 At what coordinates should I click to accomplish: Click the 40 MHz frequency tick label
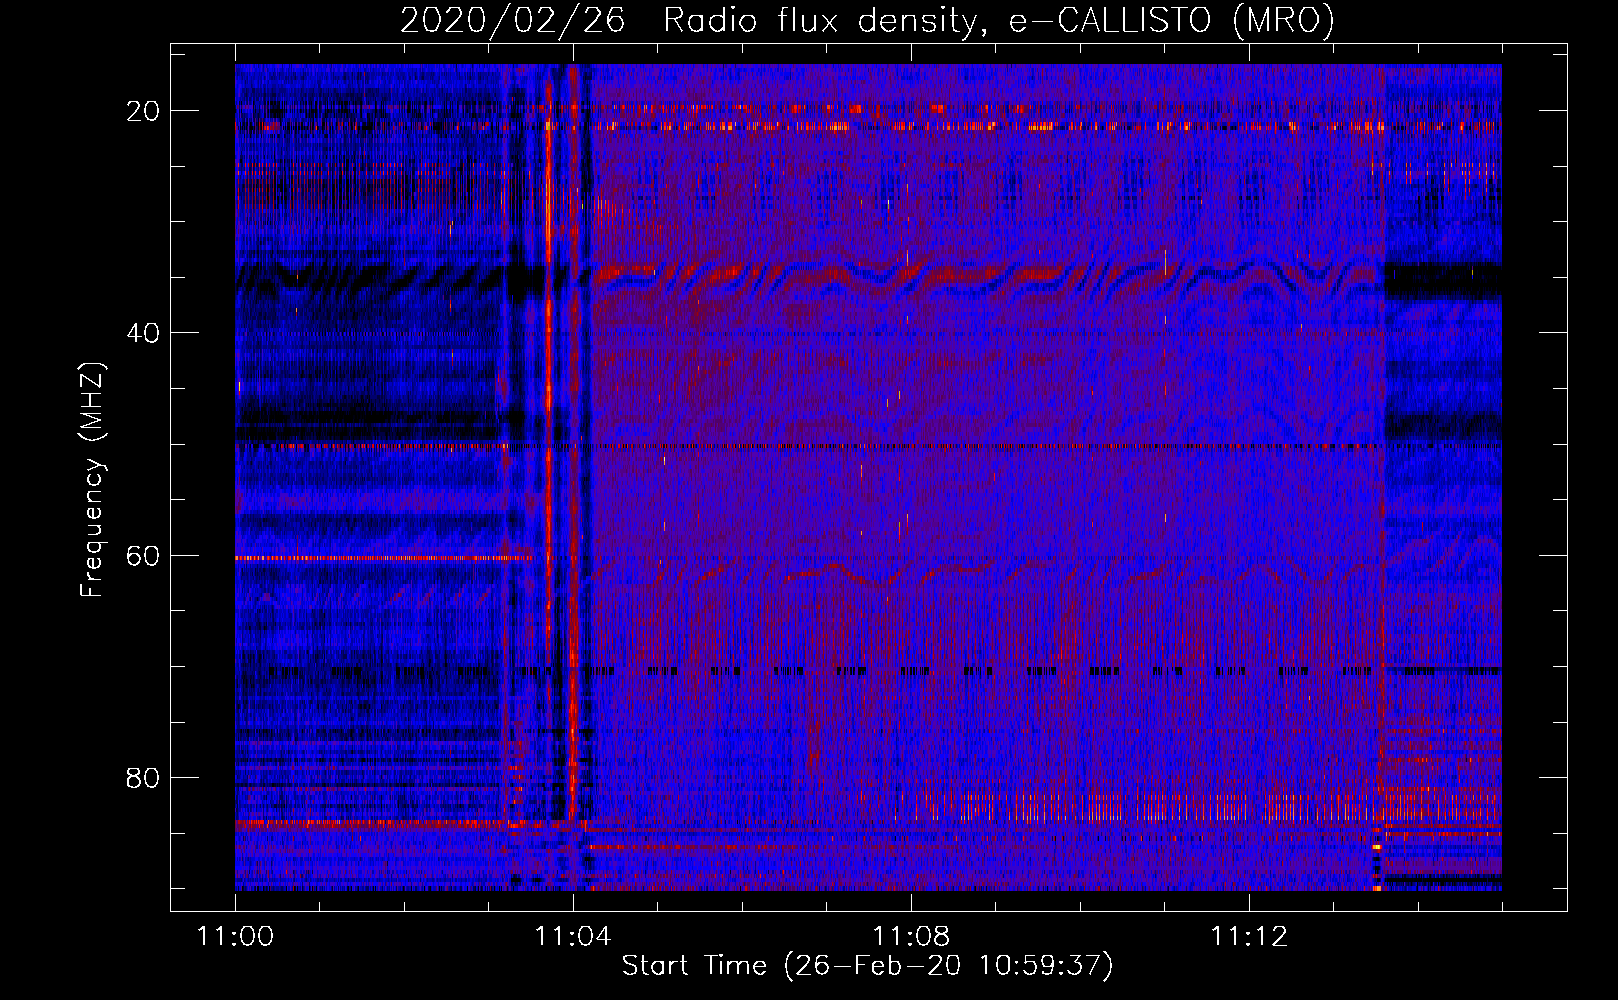(144, 333)
